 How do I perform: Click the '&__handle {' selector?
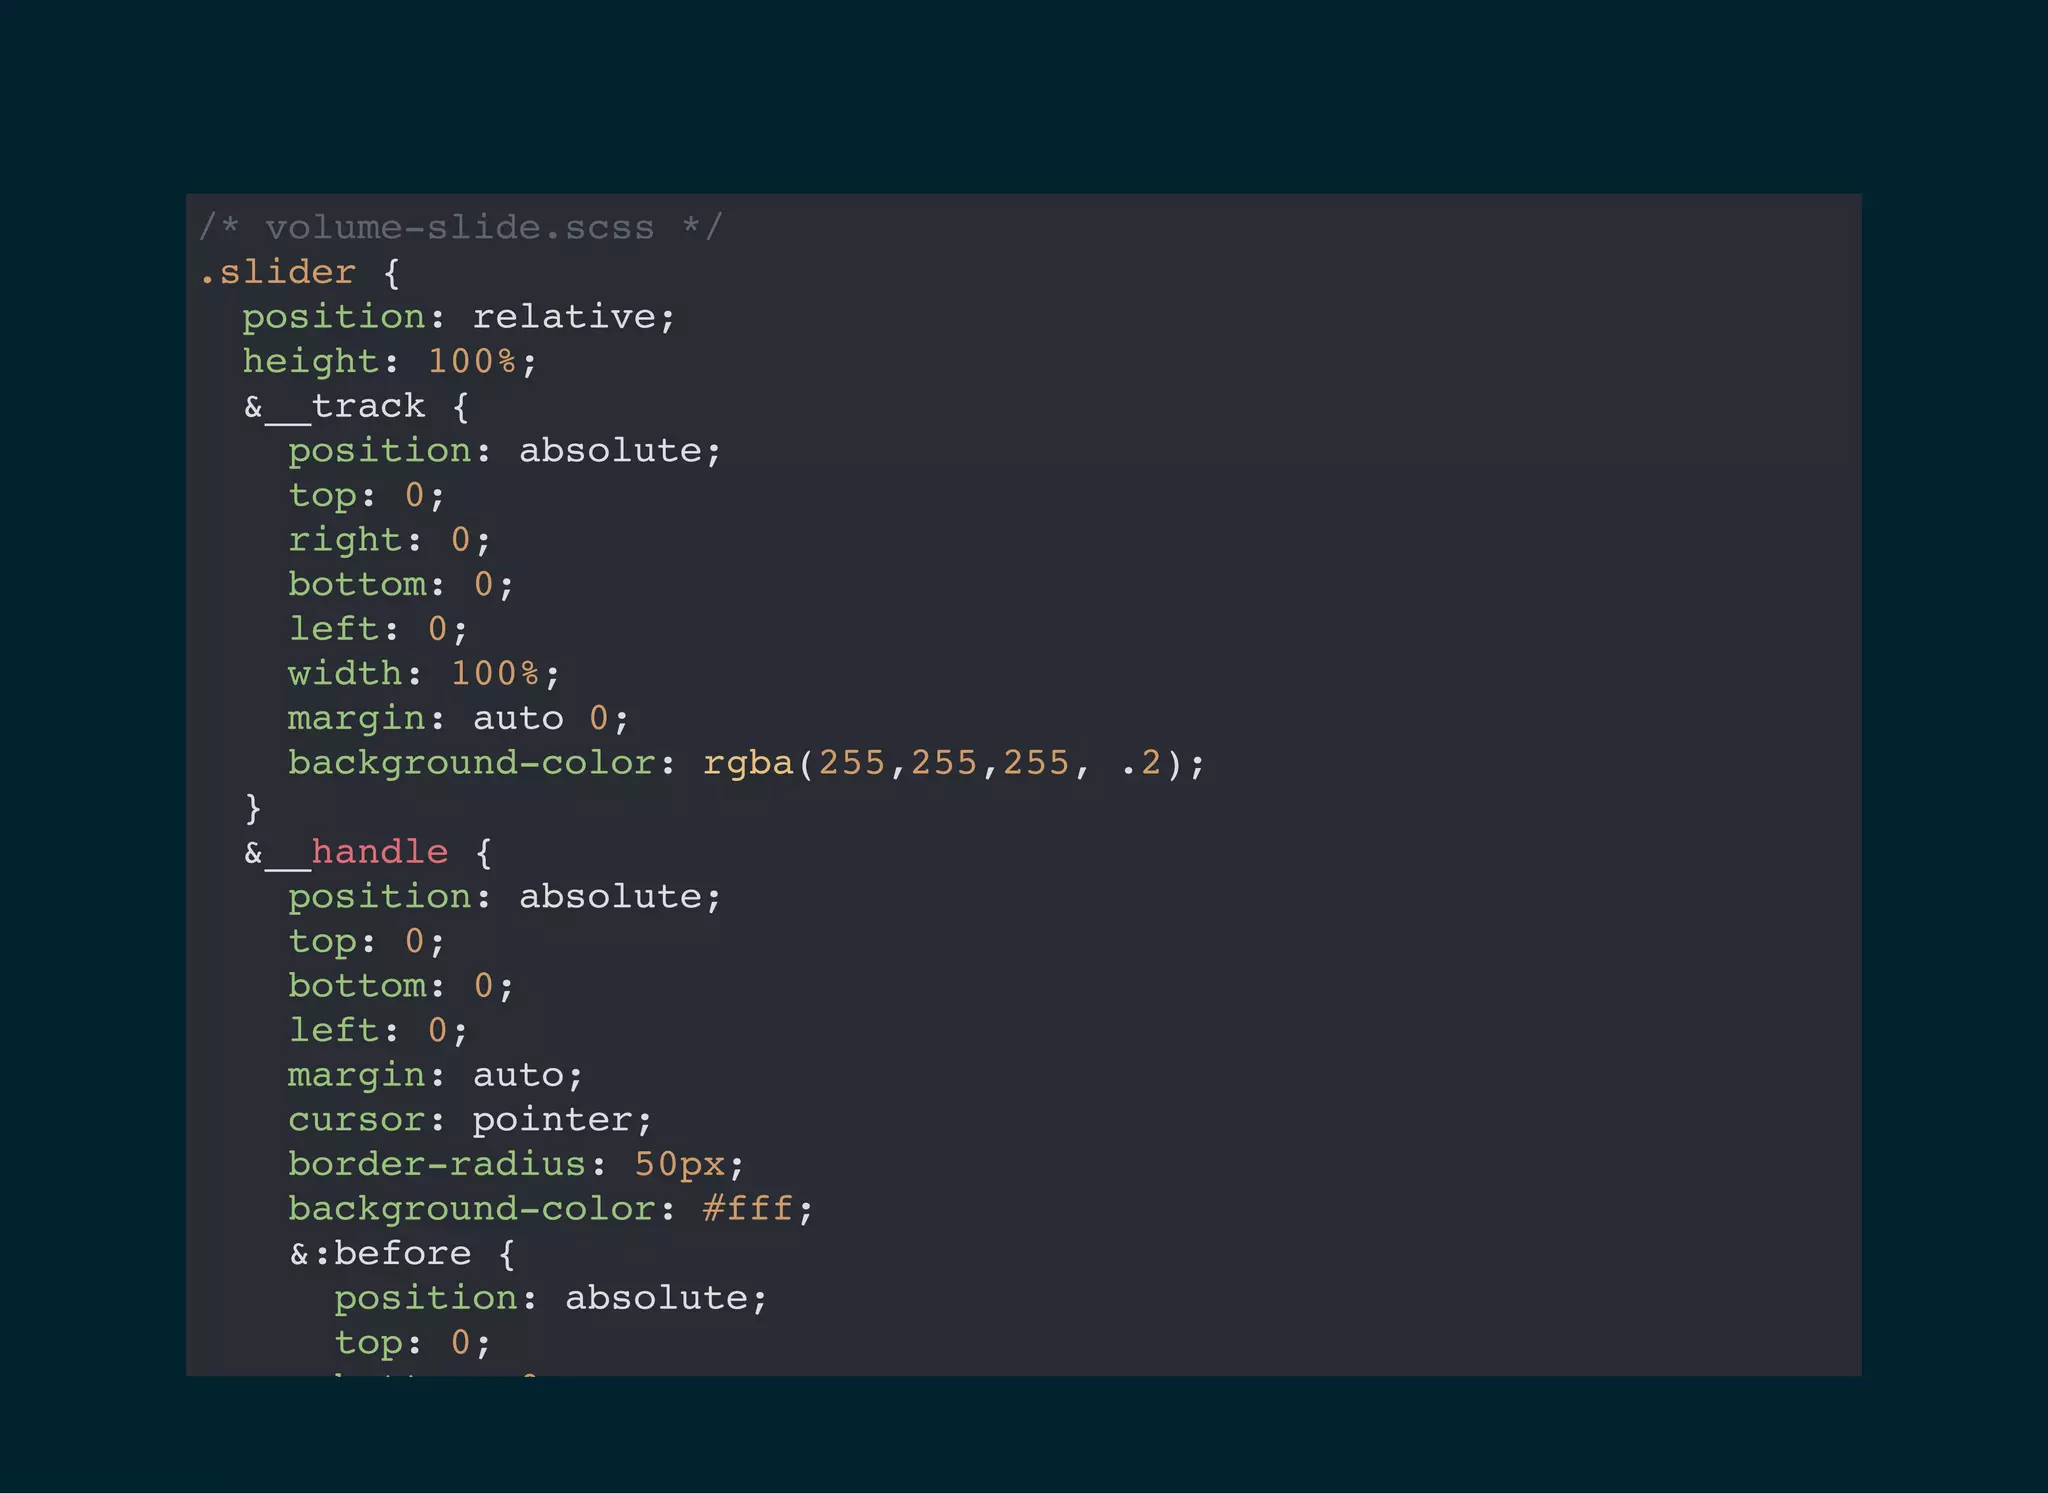tap(368, 853)
